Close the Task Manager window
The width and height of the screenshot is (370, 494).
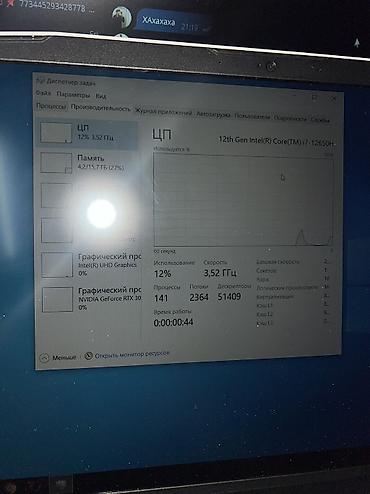(x=333, y=98)
